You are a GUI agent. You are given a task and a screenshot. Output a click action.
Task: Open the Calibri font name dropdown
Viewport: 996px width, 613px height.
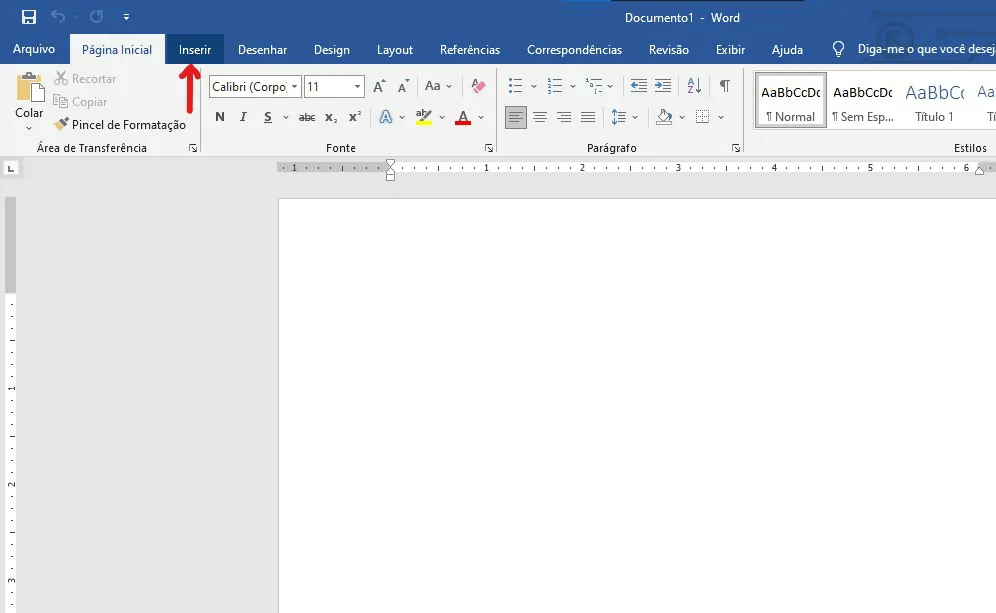294,86
